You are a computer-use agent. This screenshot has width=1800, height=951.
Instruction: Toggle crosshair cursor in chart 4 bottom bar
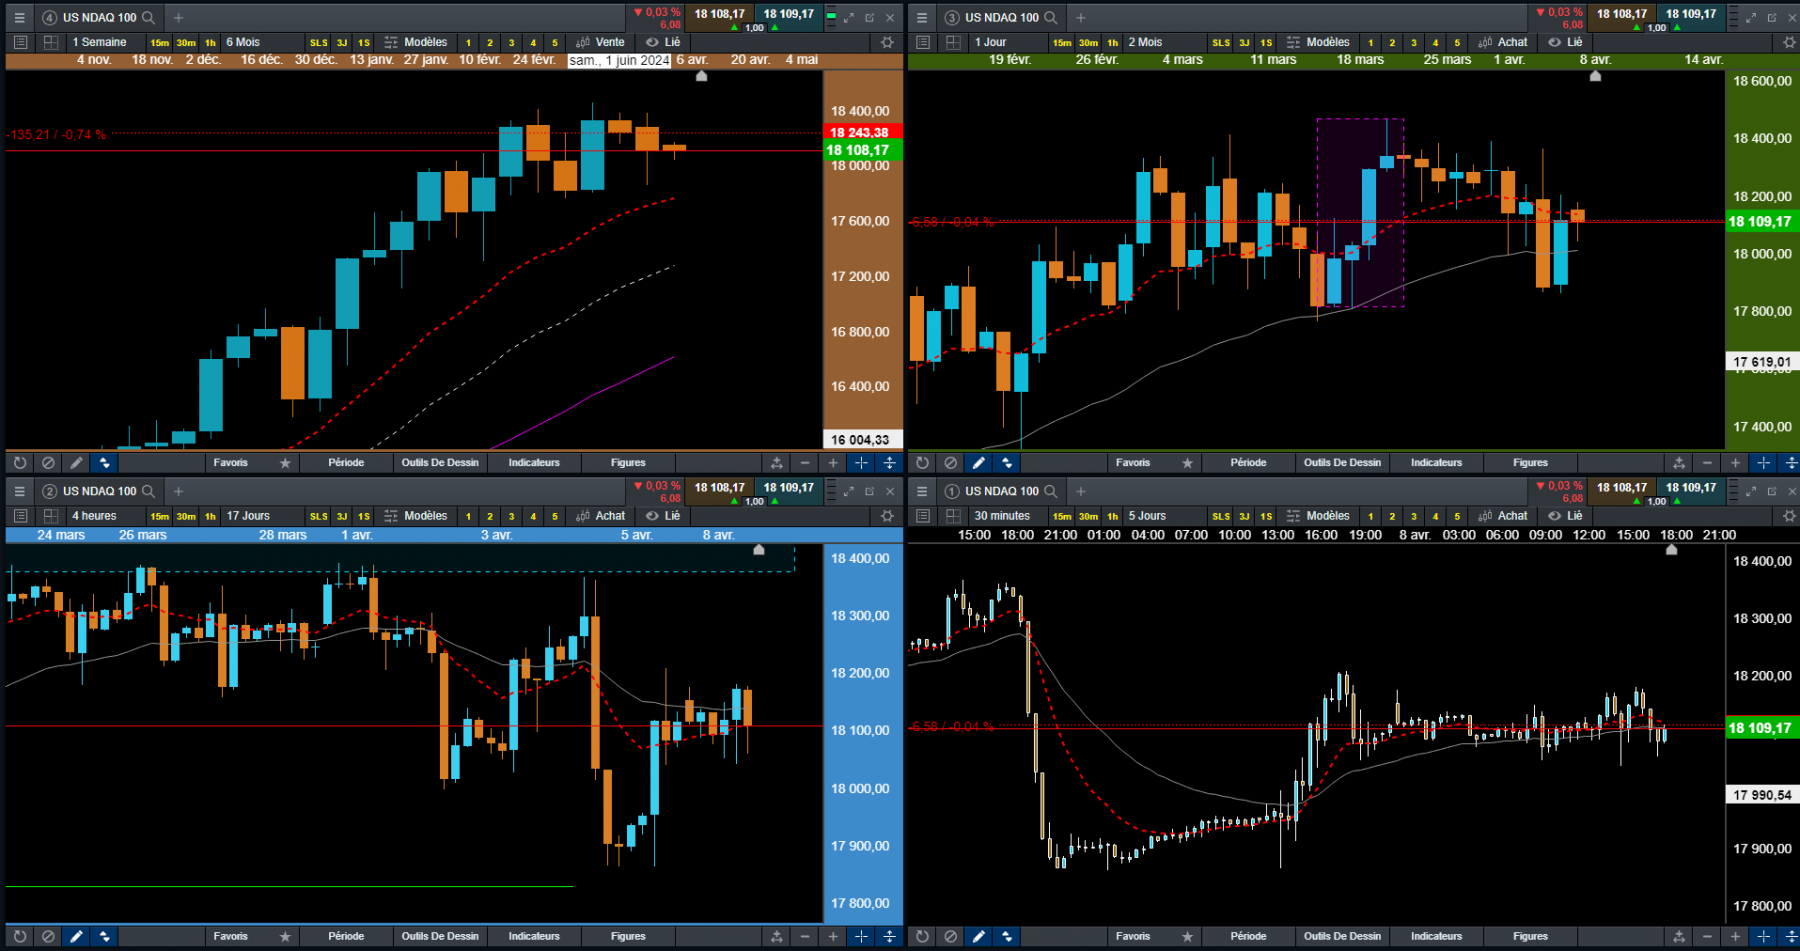(861, 463)
